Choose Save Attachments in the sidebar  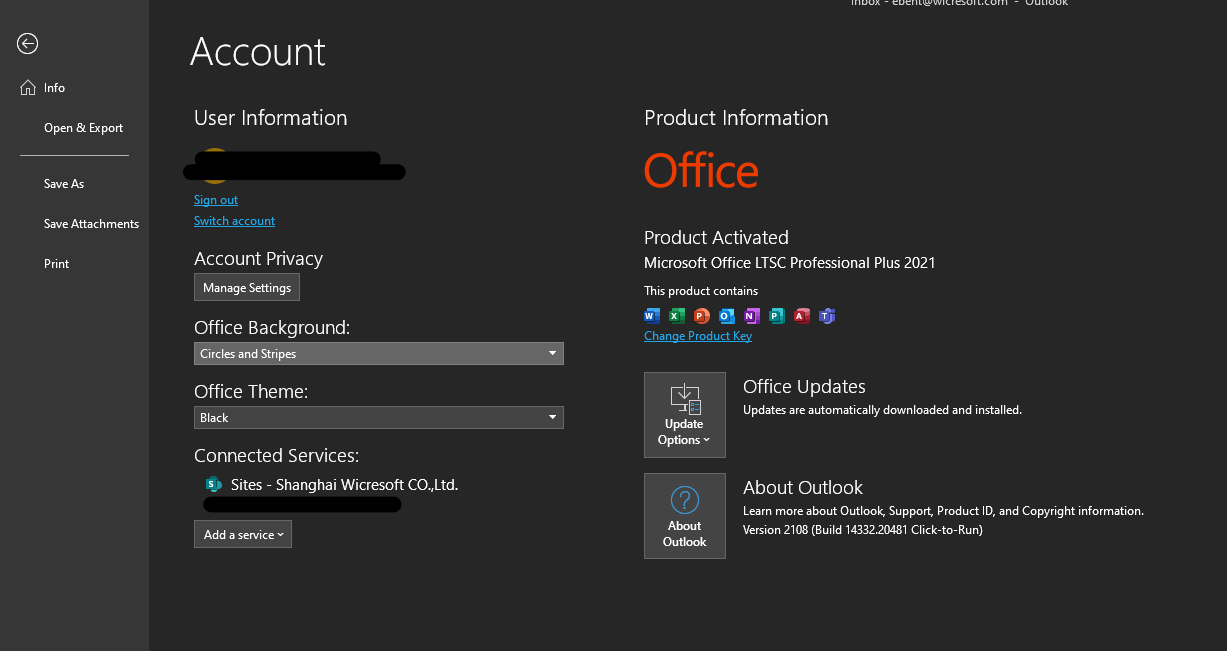click(91, 224)
